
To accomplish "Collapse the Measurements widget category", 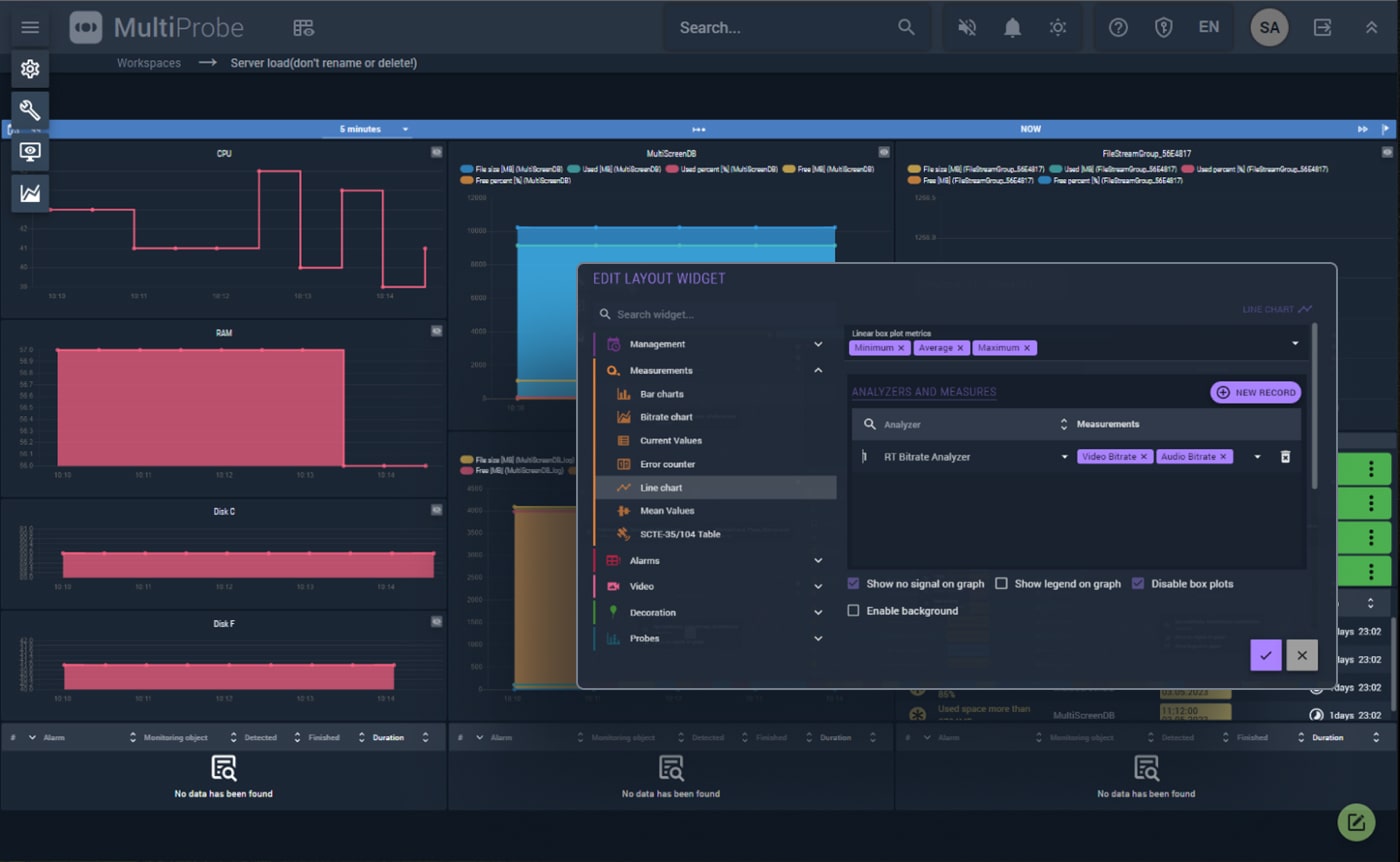I will tap(817, 371).
